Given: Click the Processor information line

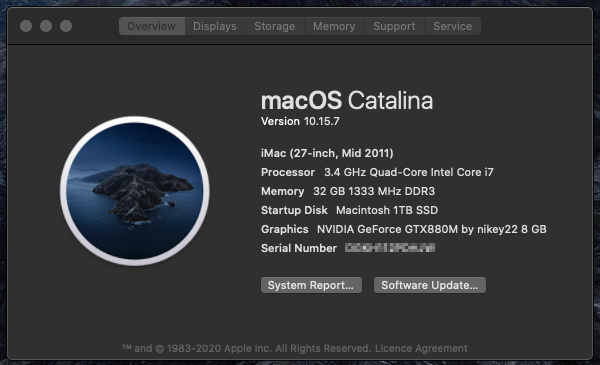Looking at the screenshot, I should click(377, 172).
